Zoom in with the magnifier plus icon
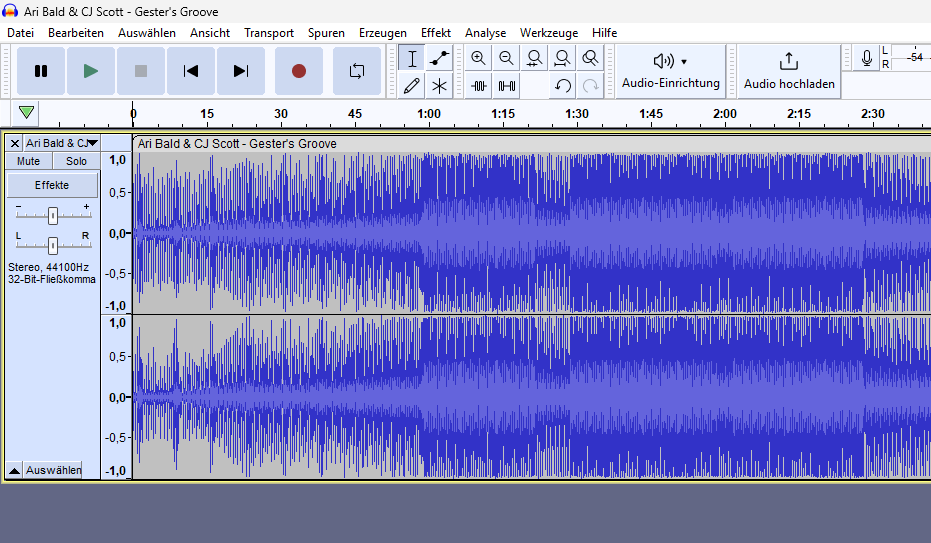The width and height of the screenshot is (931, 543). coord(478,58)
